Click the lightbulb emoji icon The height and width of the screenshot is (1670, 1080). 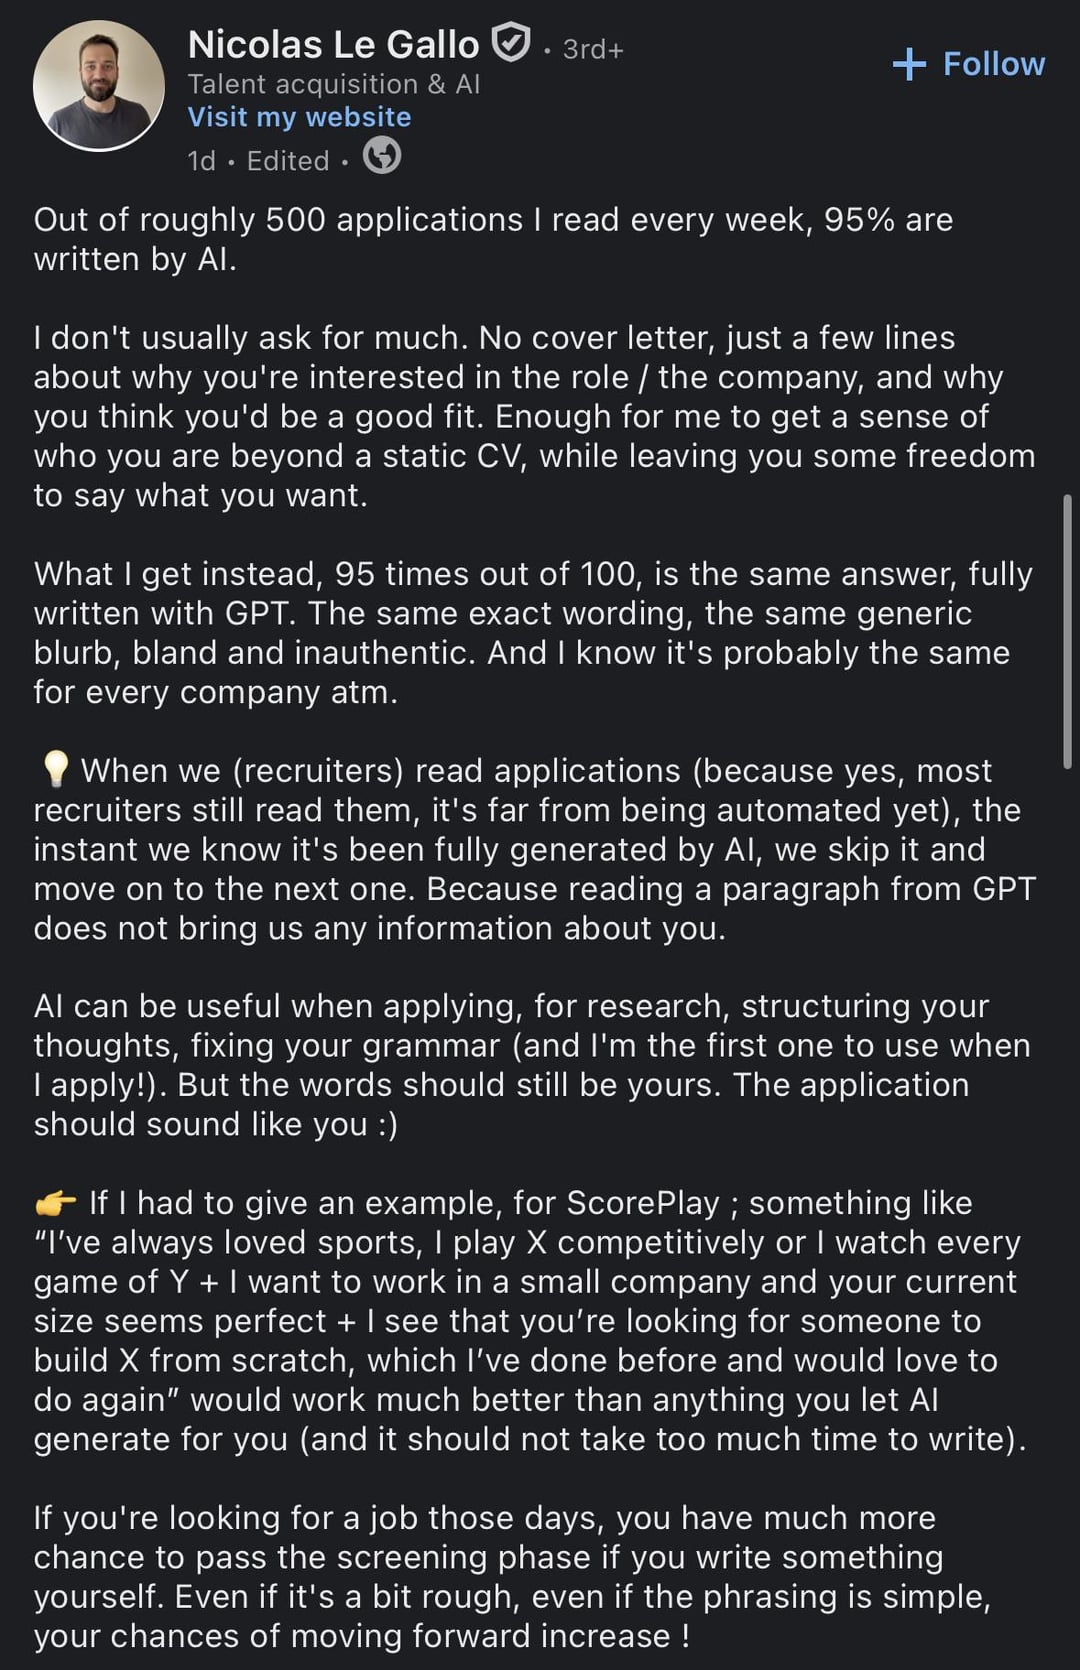tap(56, 771)
